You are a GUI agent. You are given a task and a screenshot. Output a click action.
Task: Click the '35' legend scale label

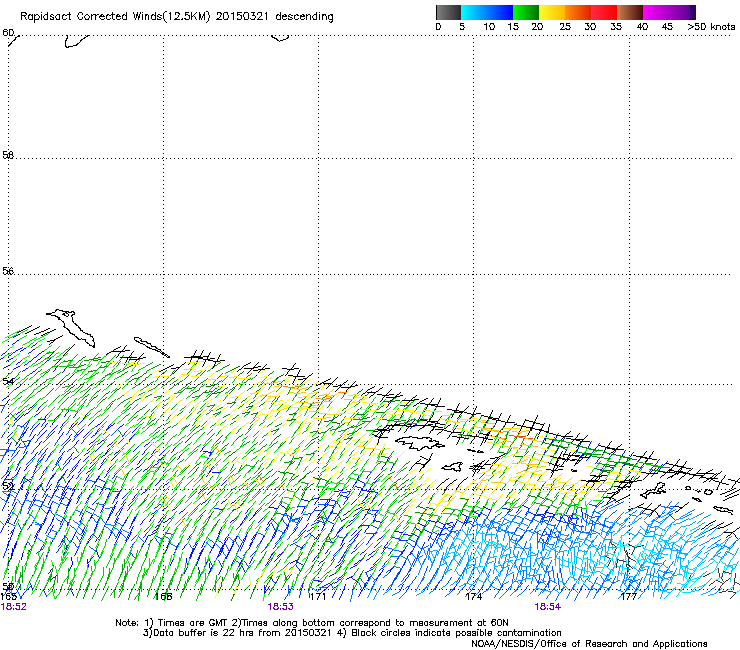pyautogui.click(x=616, y=27)
